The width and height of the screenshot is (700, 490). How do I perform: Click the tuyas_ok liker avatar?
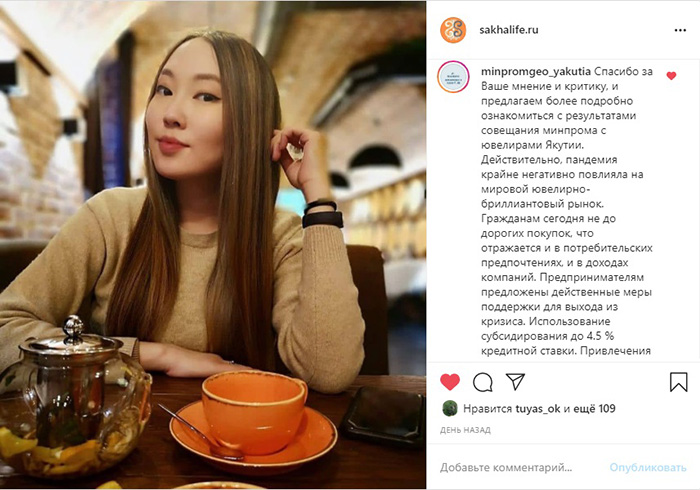[x=450, y=408]
